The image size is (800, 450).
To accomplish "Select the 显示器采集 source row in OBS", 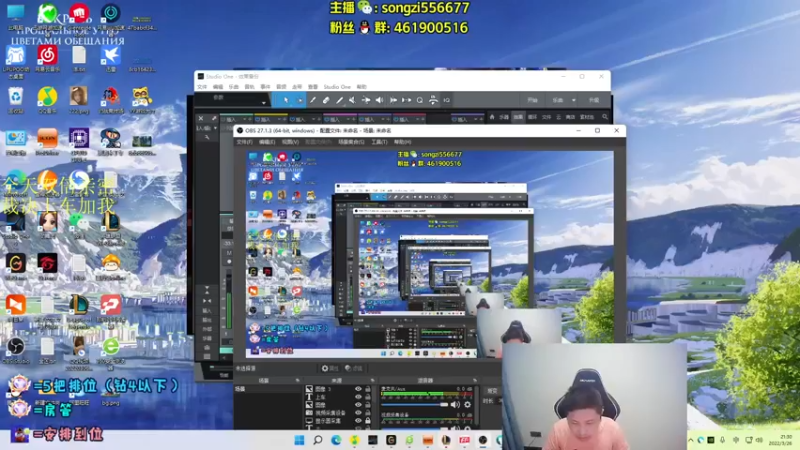I will pyautogui.click(x=330, y=421).
